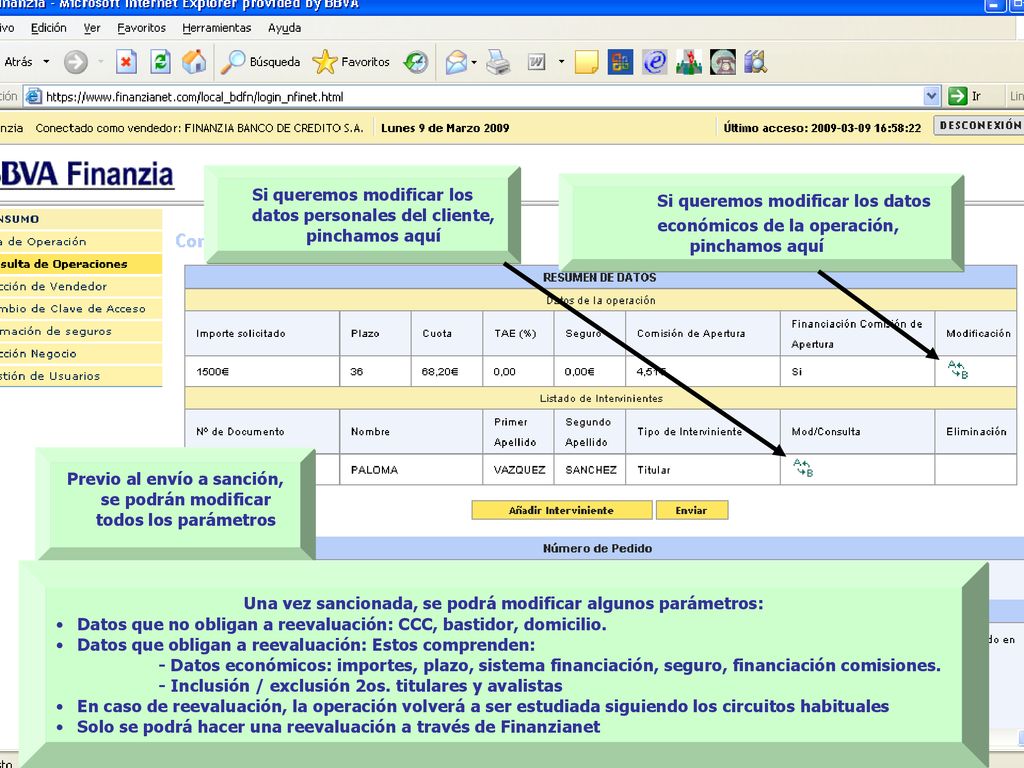Screen dimensions: 1024x768
Task: Expand the Edit with Word dropdown arrow
Action: (561, 62)
